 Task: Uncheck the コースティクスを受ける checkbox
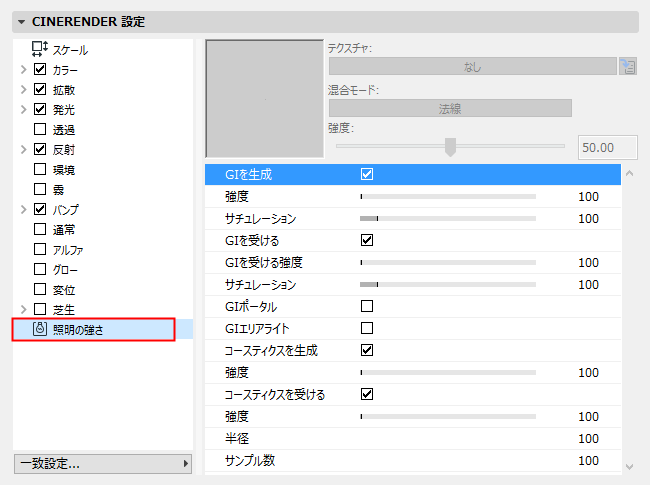(367, 394)
